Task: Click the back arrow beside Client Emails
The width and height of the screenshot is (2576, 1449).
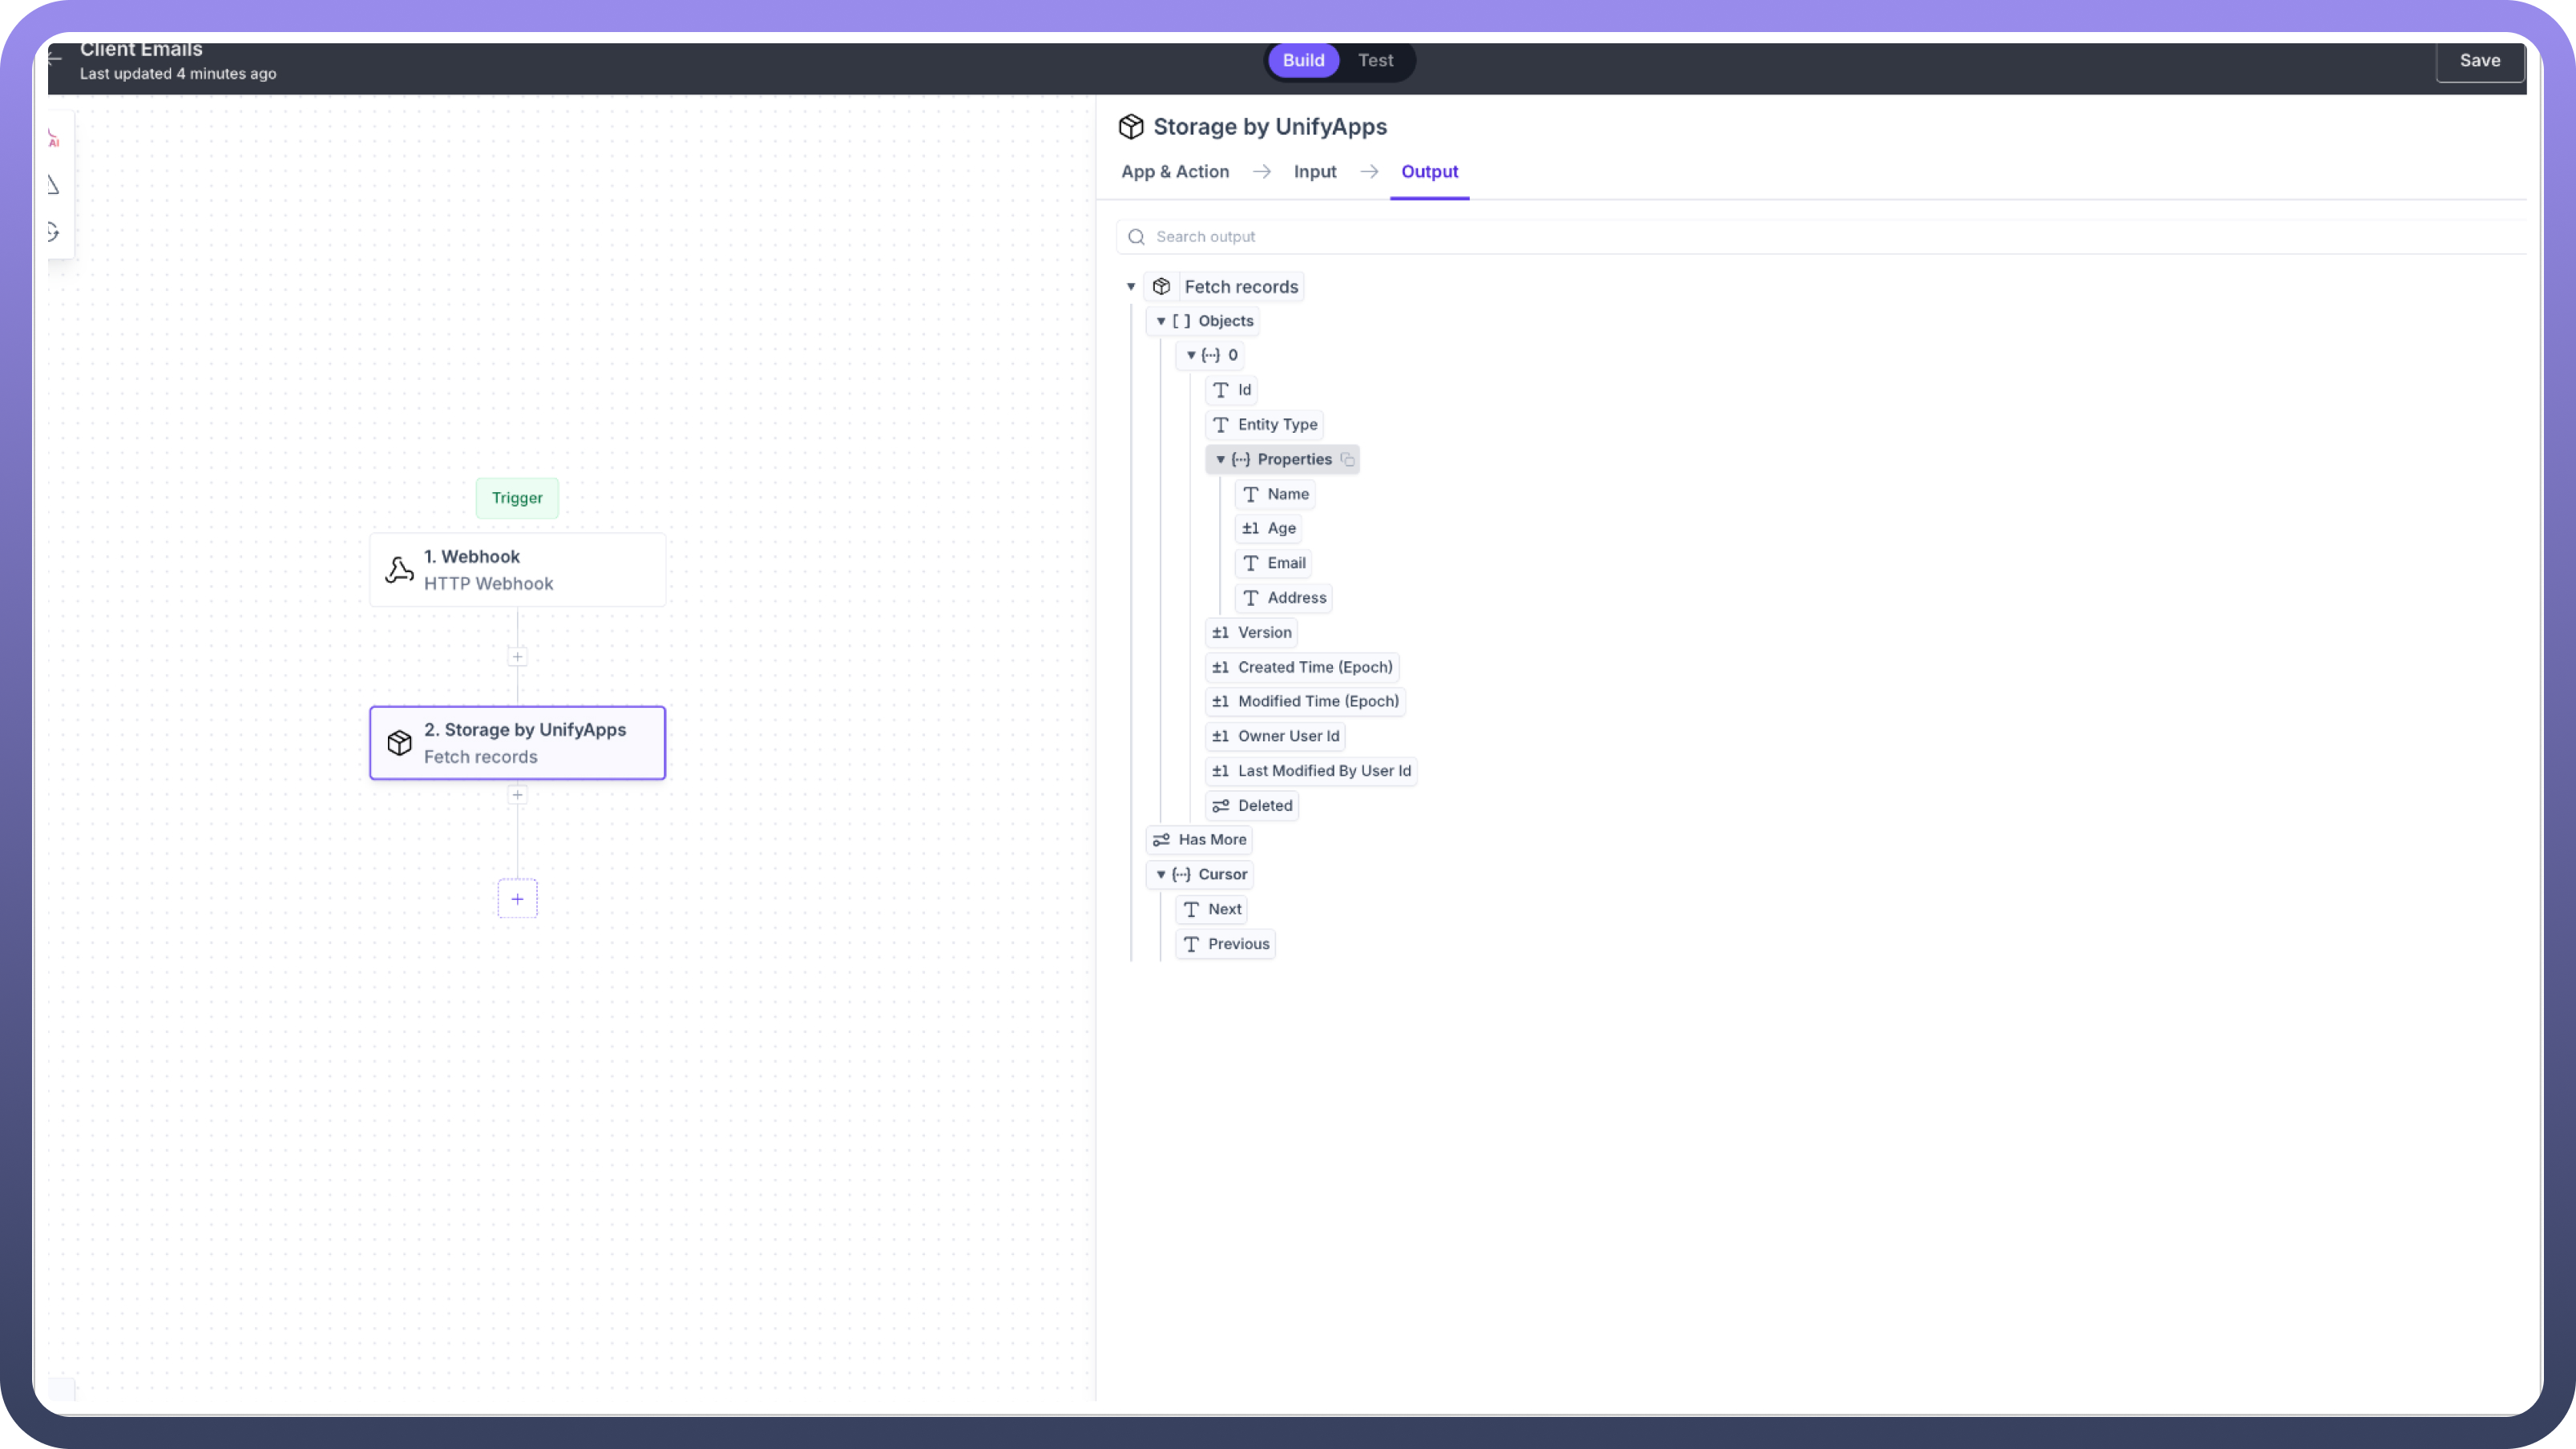Action: 56,59
